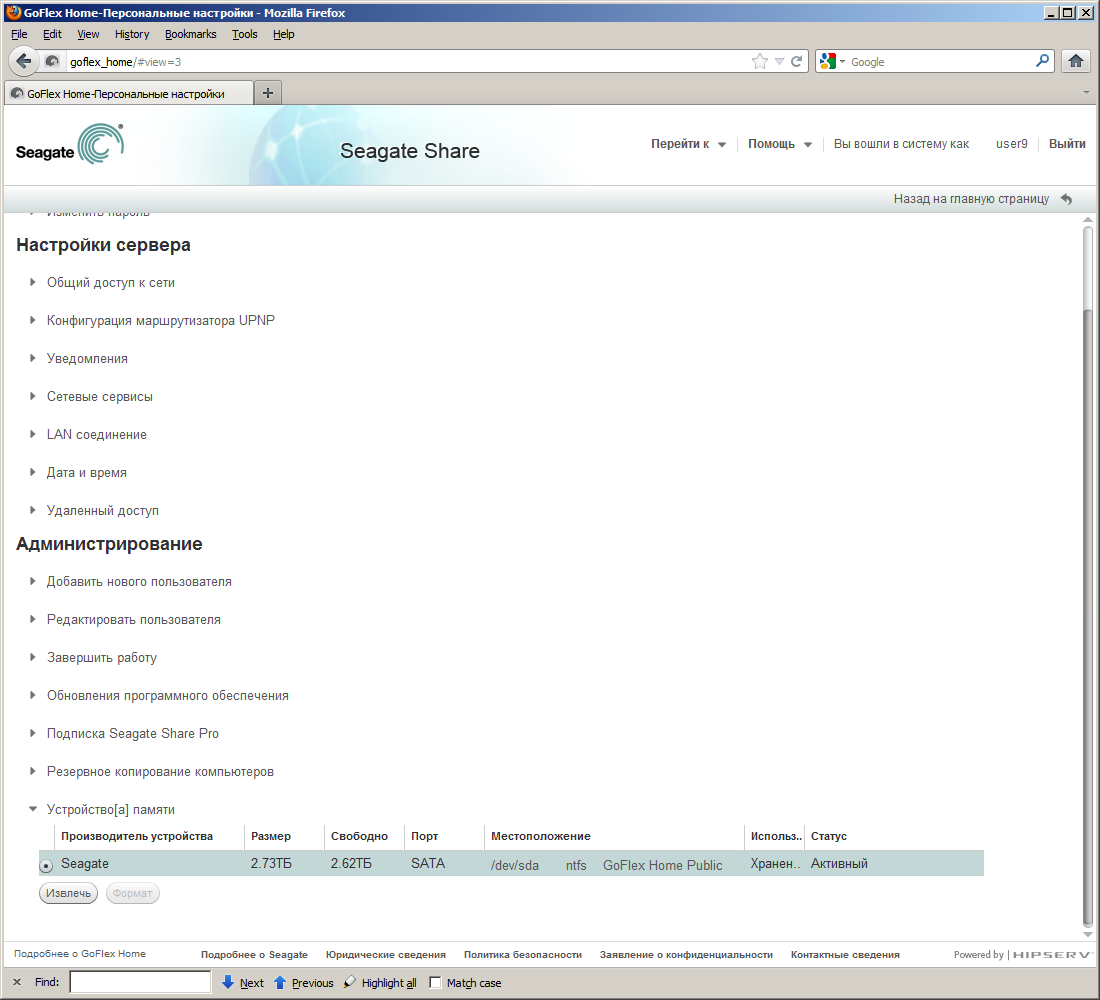The image size is (1100, 1000).
Task: Select the Seagate device radio button
Action: (46, 866)
